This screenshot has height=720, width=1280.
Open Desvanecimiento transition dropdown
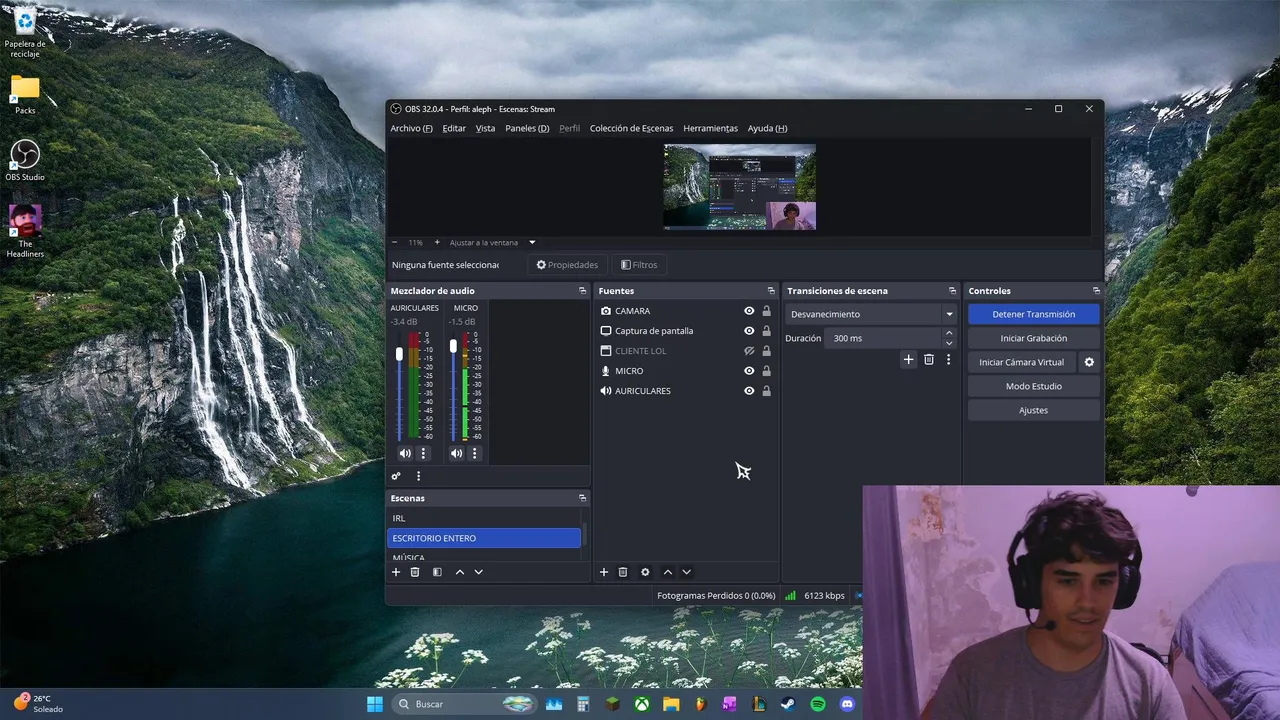[871, 314]
